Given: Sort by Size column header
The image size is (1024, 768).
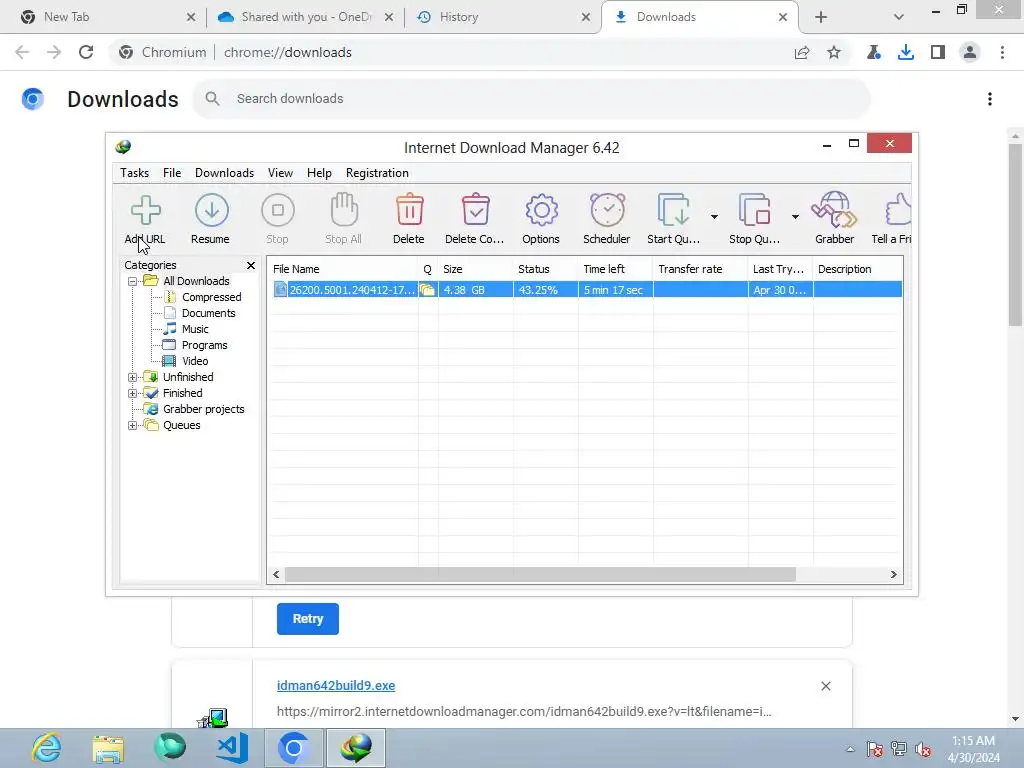Looking at the screenshot, I should point(475,269).
